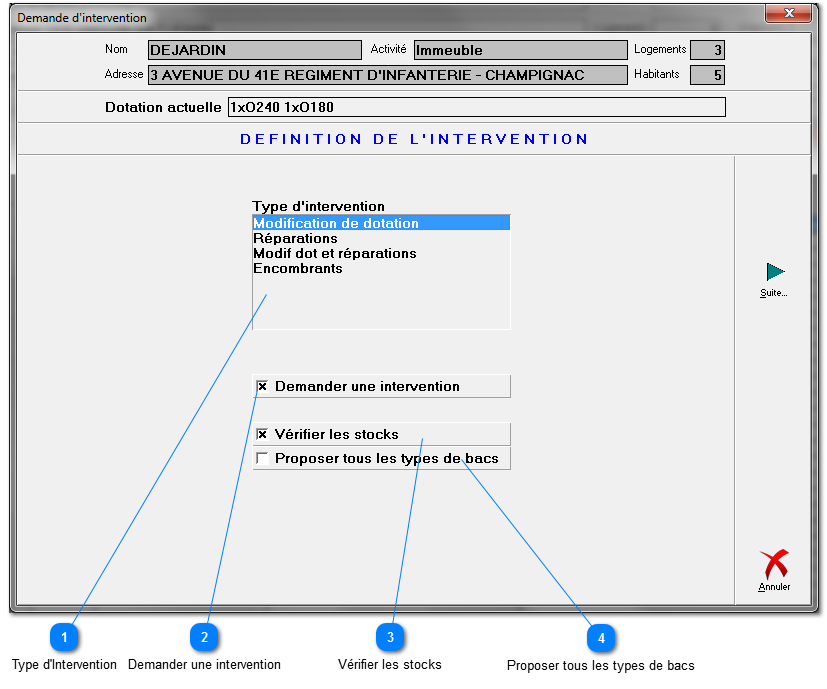Click callout marker 2 labeled Demander une intervention
Screen dimensions: 827x689
click(205, 637)
